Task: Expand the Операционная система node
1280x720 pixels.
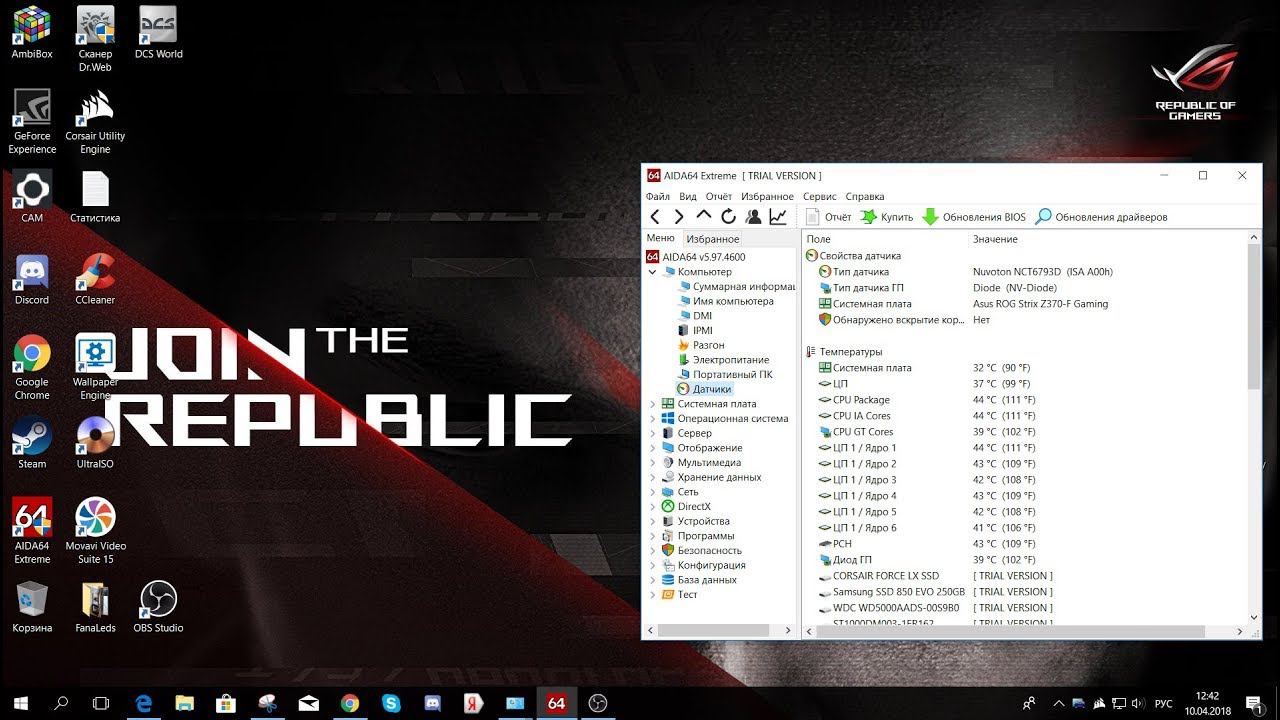Action: 653,419
